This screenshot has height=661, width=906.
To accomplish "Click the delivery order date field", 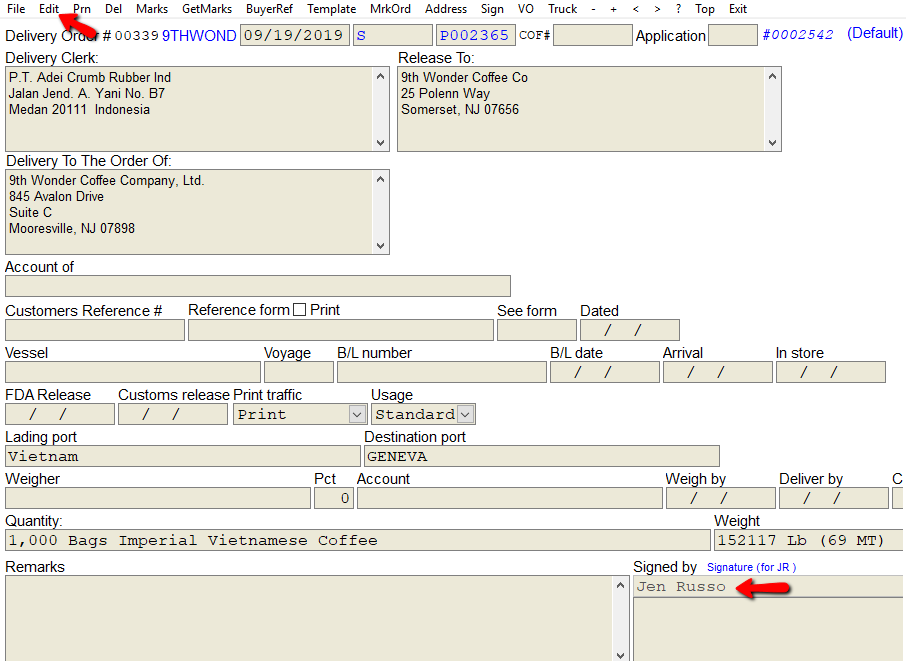I will pyautogui.click(x=295, y=35).
